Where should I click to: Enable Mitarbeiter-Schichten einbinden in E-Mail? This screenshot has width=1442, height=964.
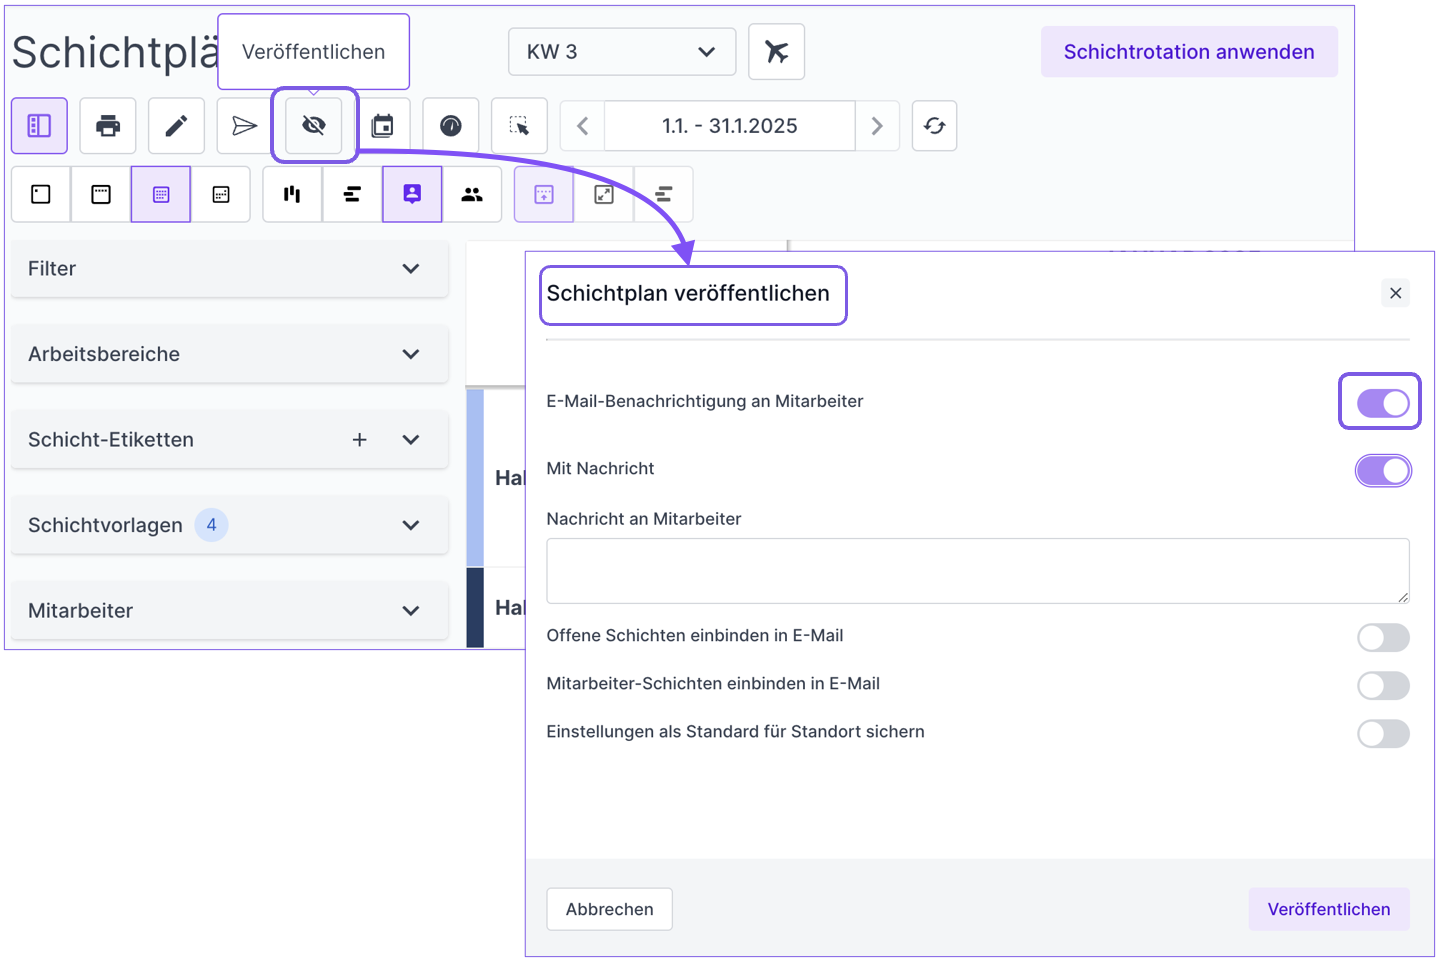1383,685
